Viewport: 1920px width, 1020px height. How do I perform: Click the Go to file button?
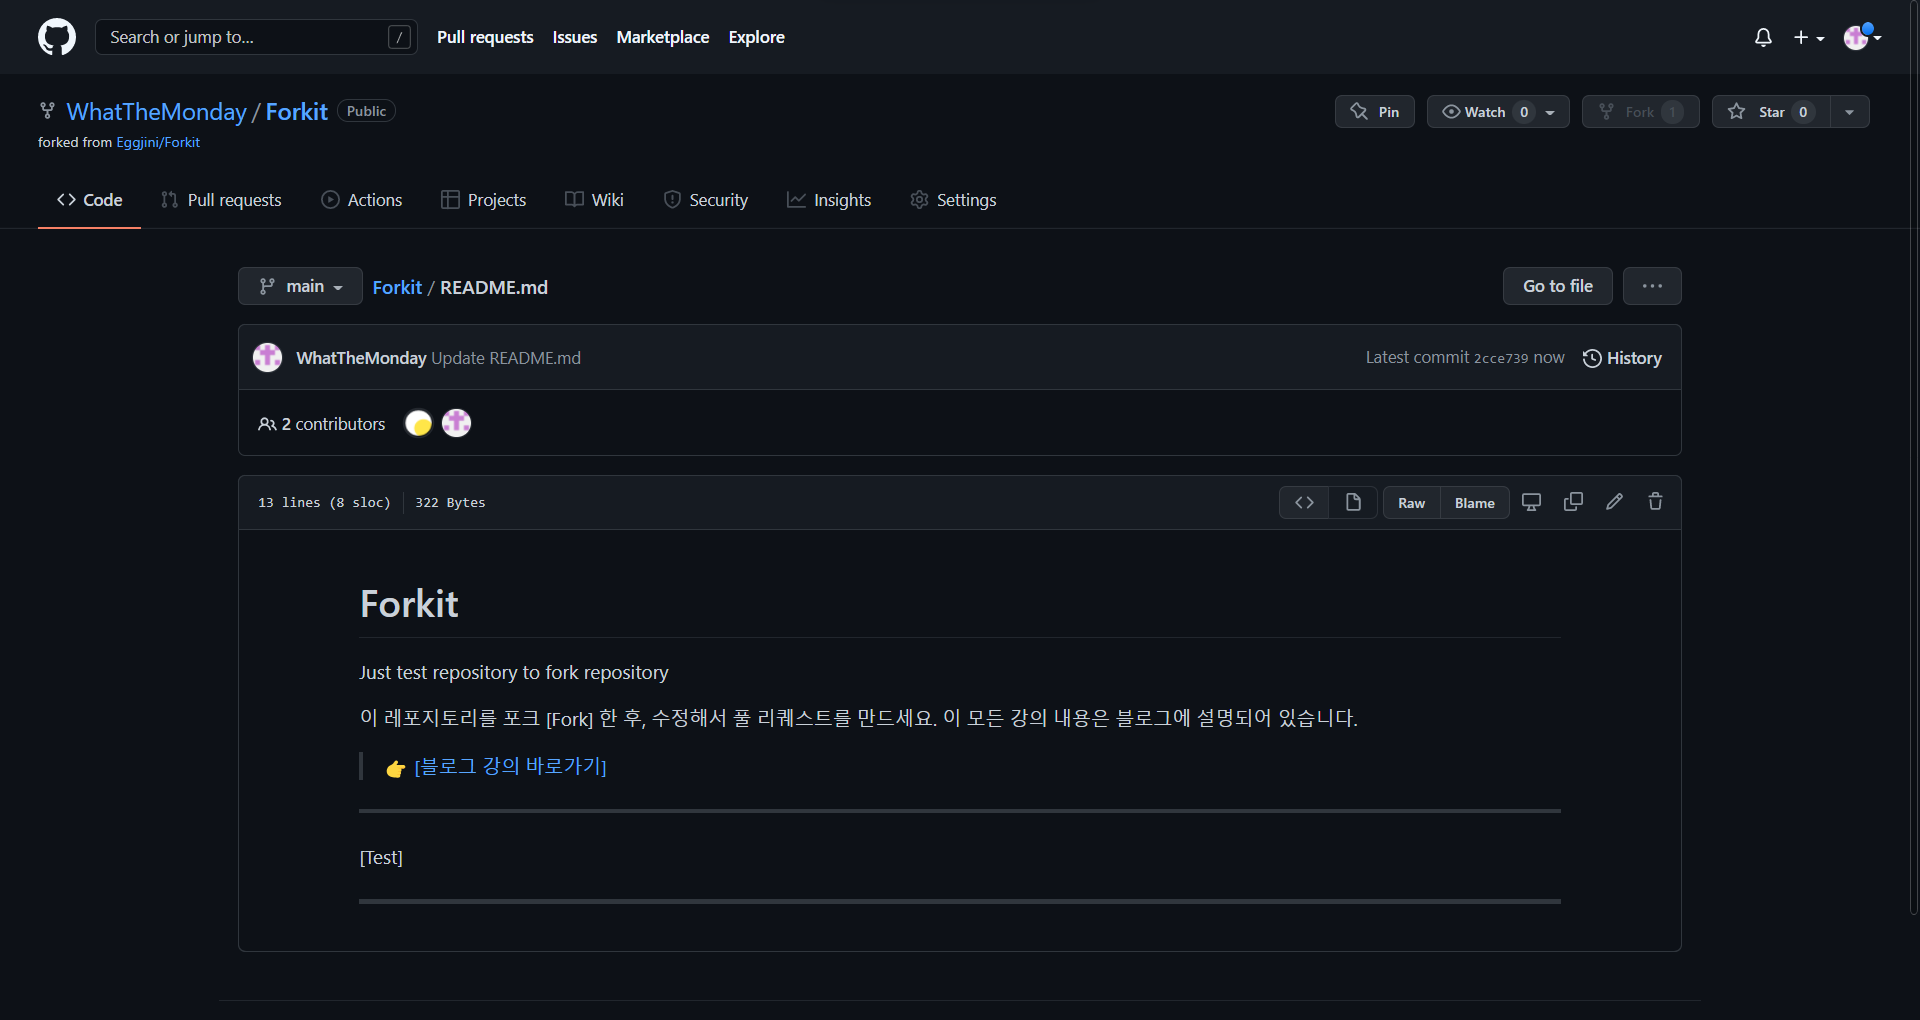[1558, 286]
